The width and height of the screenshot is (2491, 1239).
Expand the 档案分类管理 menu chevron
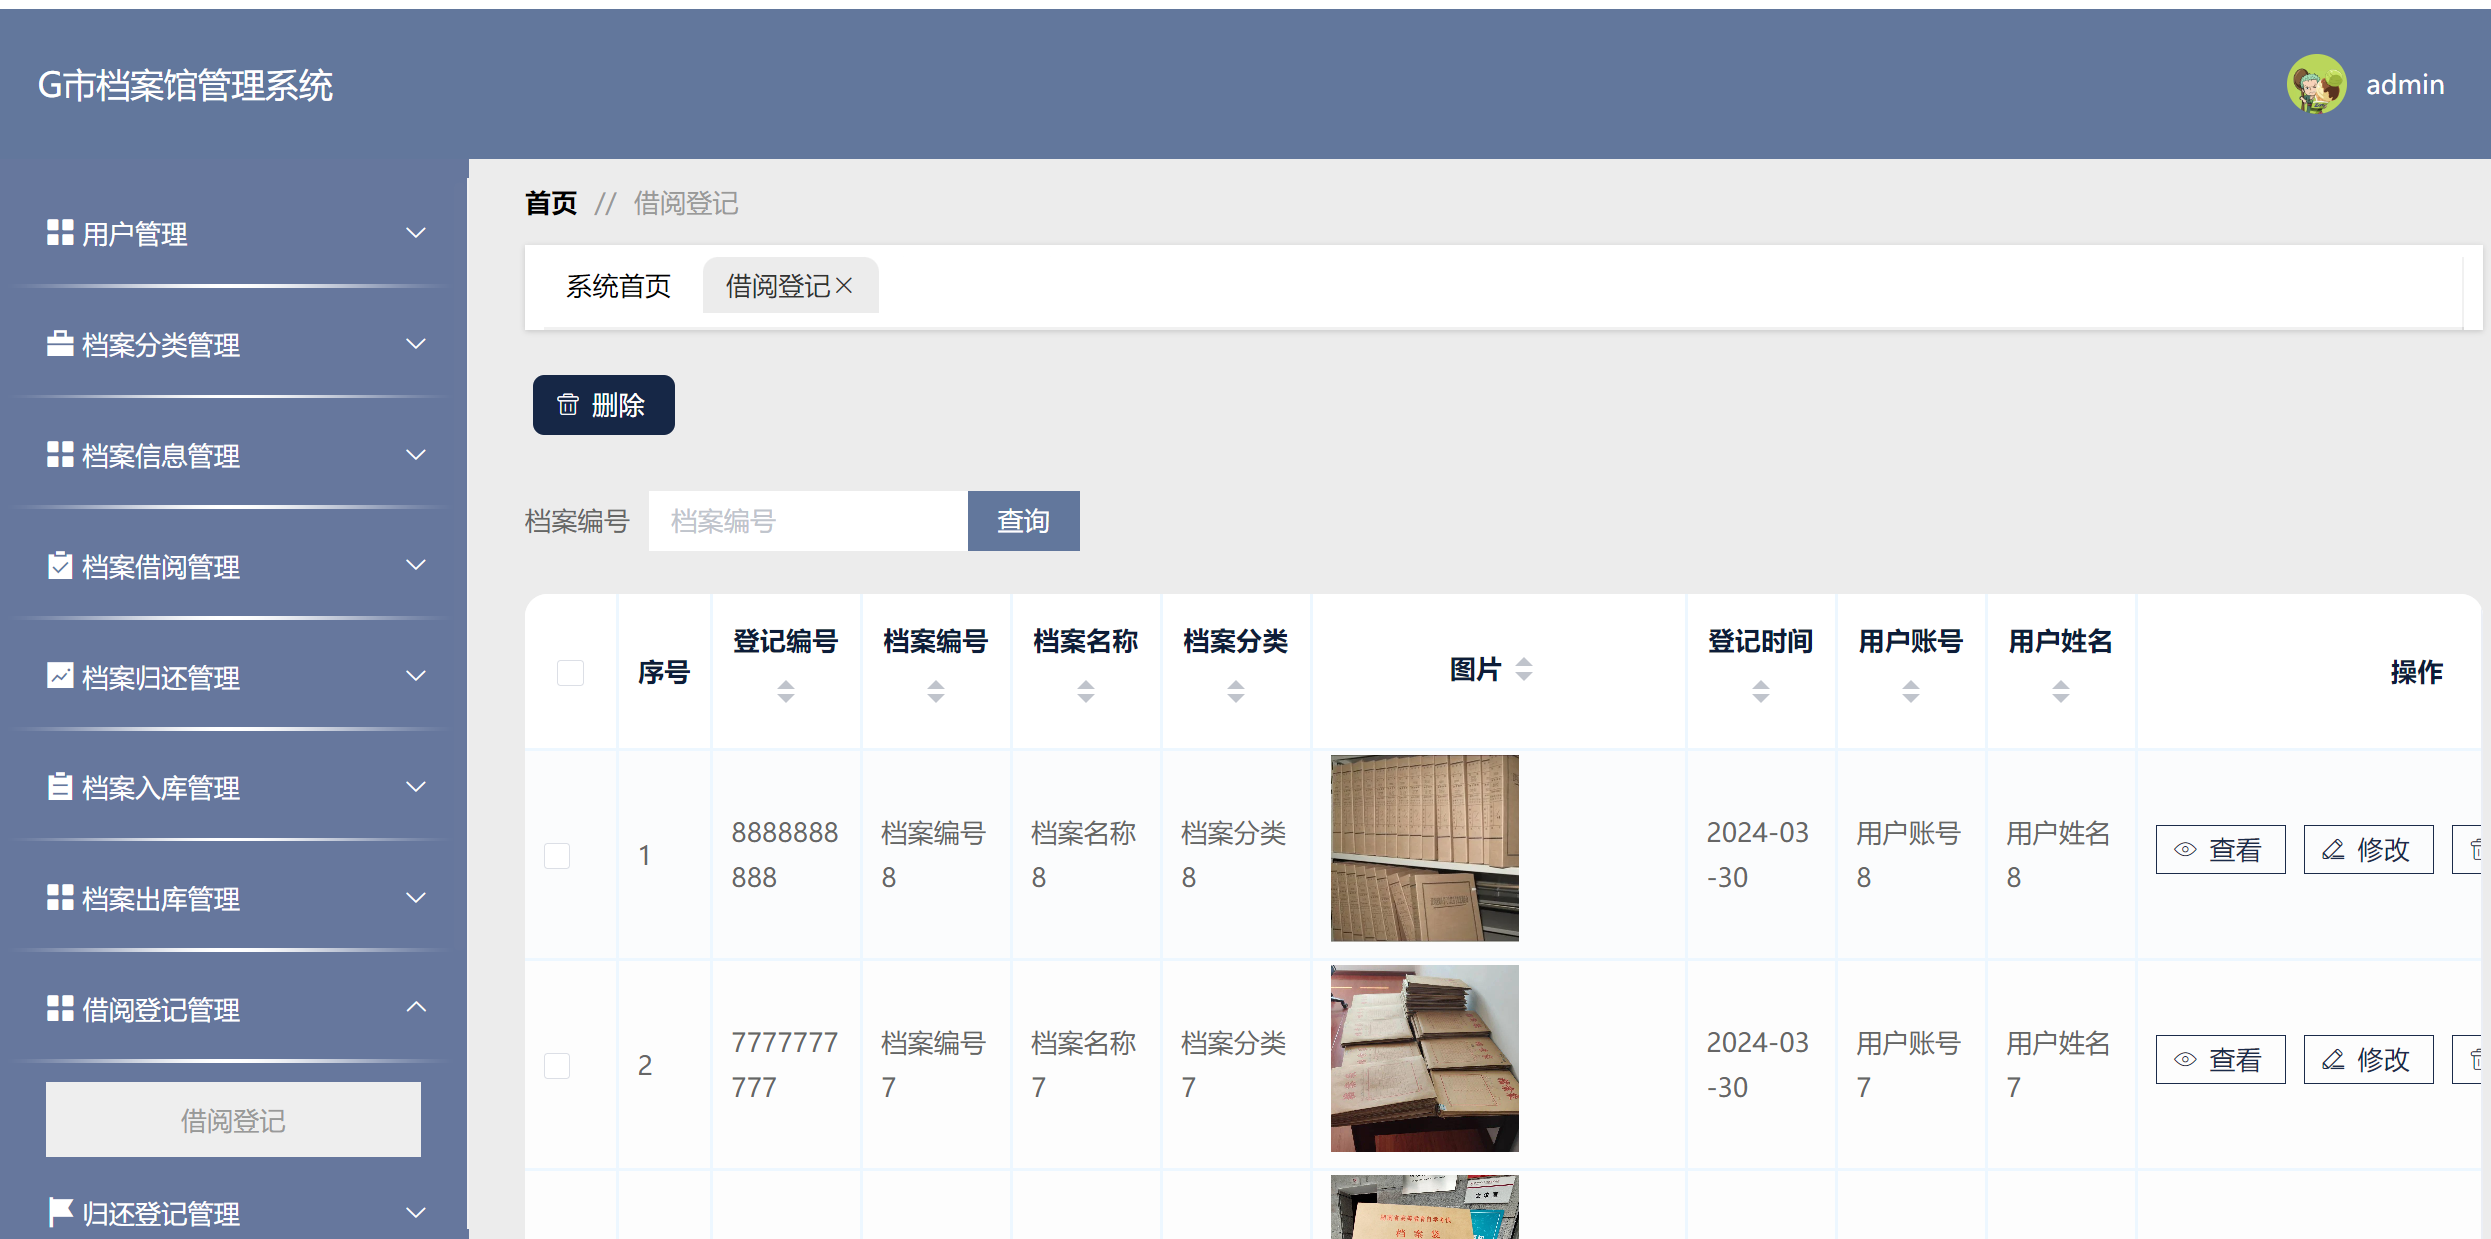416,344
